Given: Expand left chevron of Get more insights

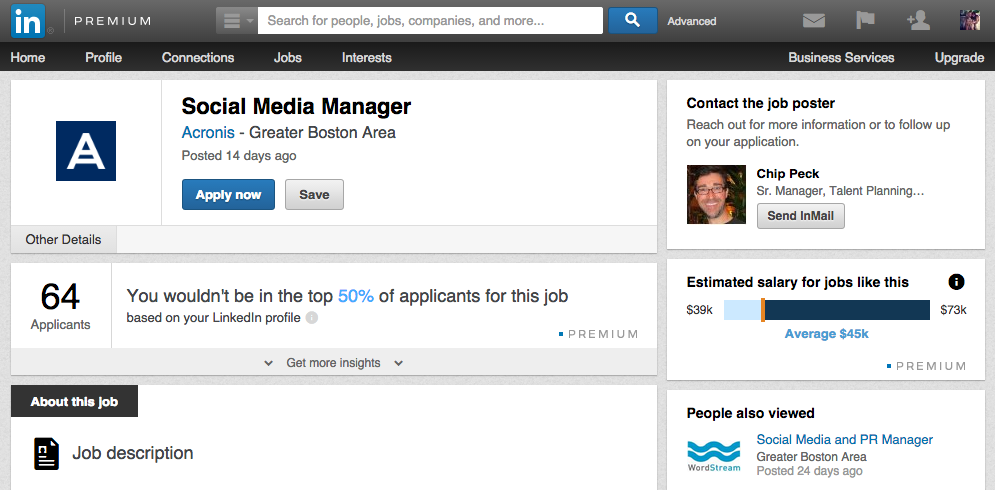Looking at the screenshot, I should pos(268,363).
